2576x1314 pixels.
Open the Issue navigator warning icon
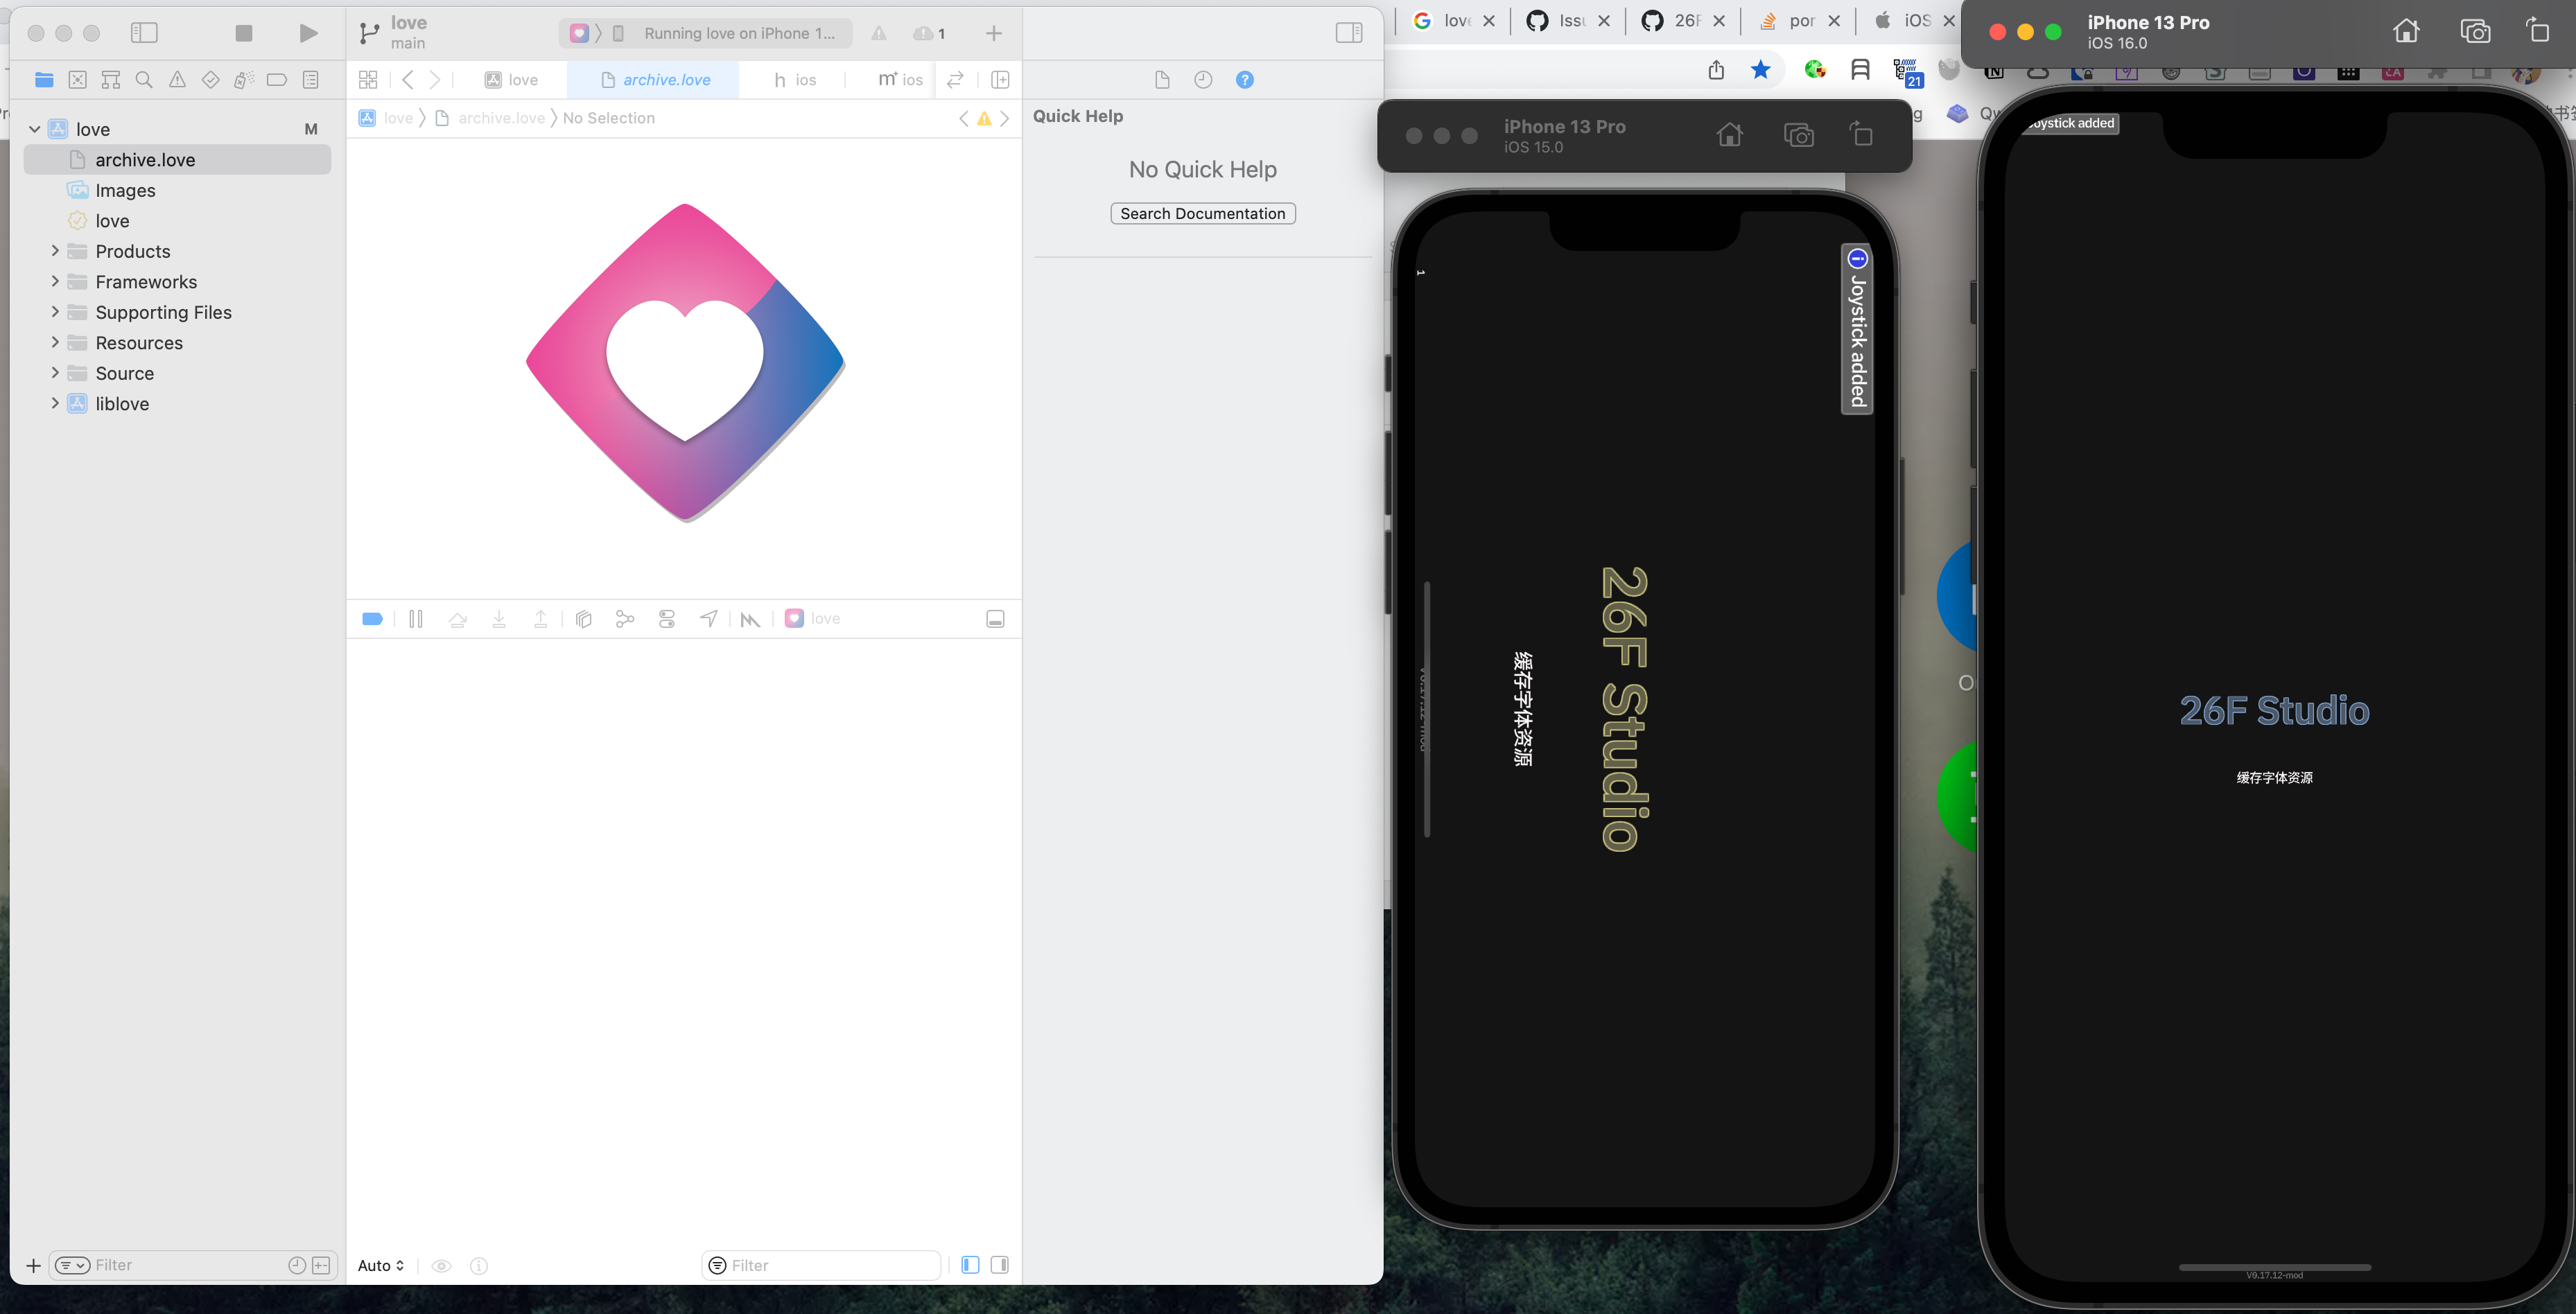177,79
